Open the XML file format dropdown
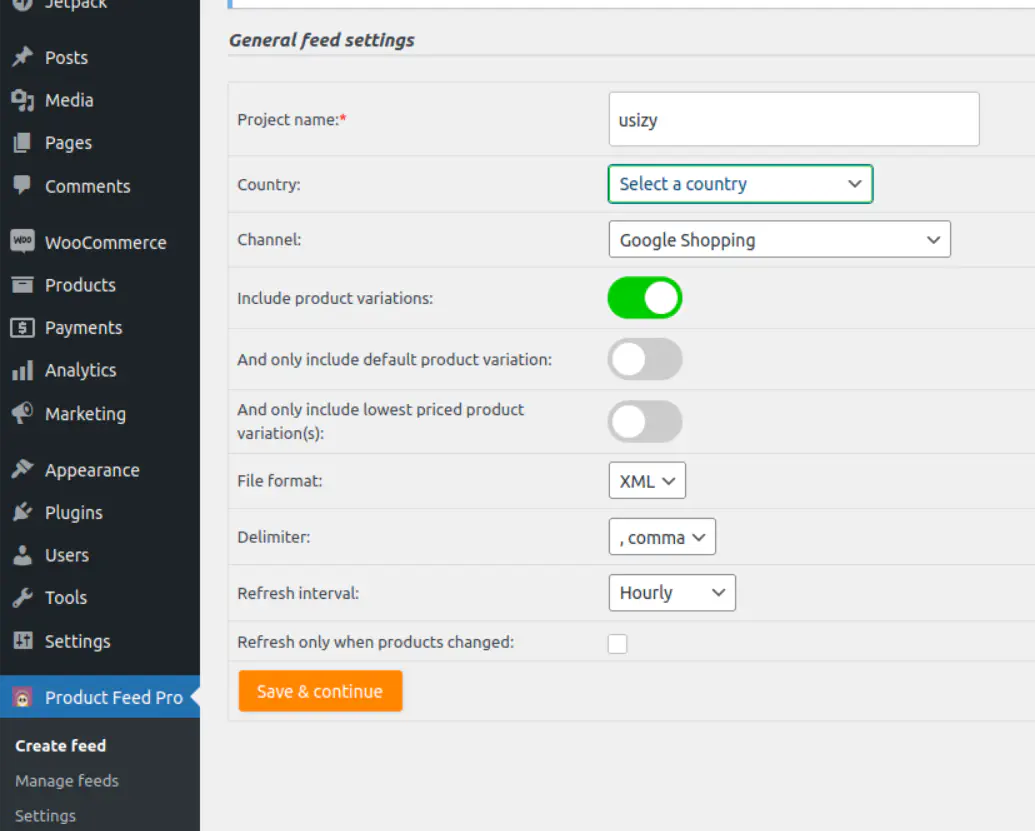 (646, 481)
